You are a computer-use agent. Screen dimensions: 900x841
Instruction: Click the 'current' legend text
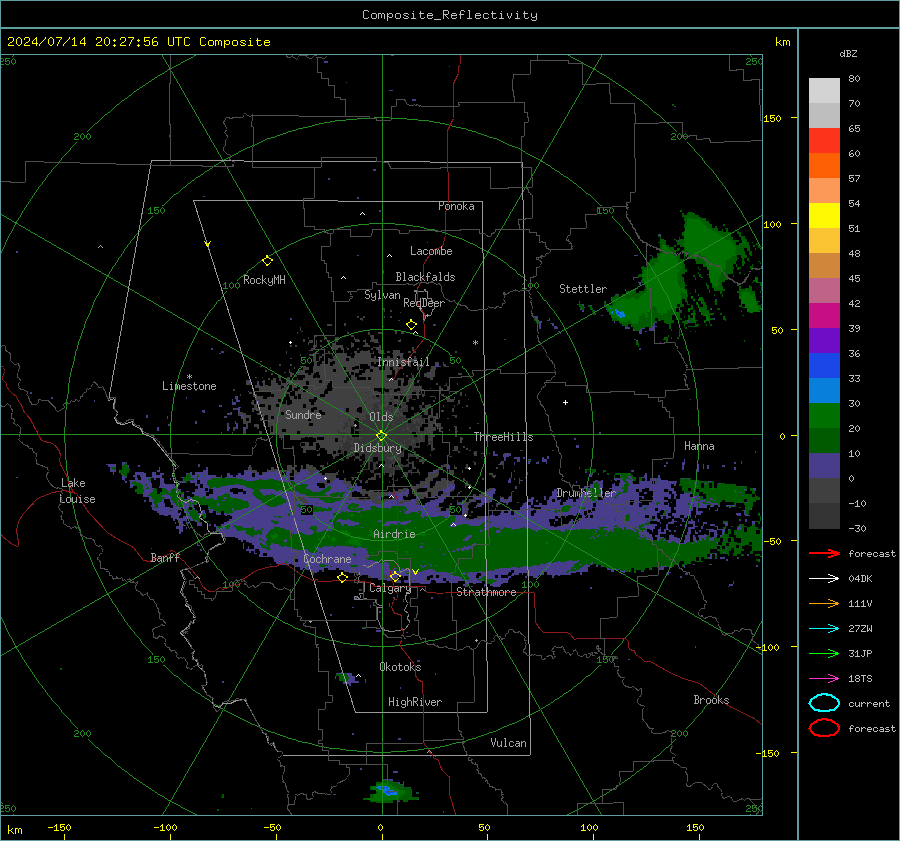[869, 703]
